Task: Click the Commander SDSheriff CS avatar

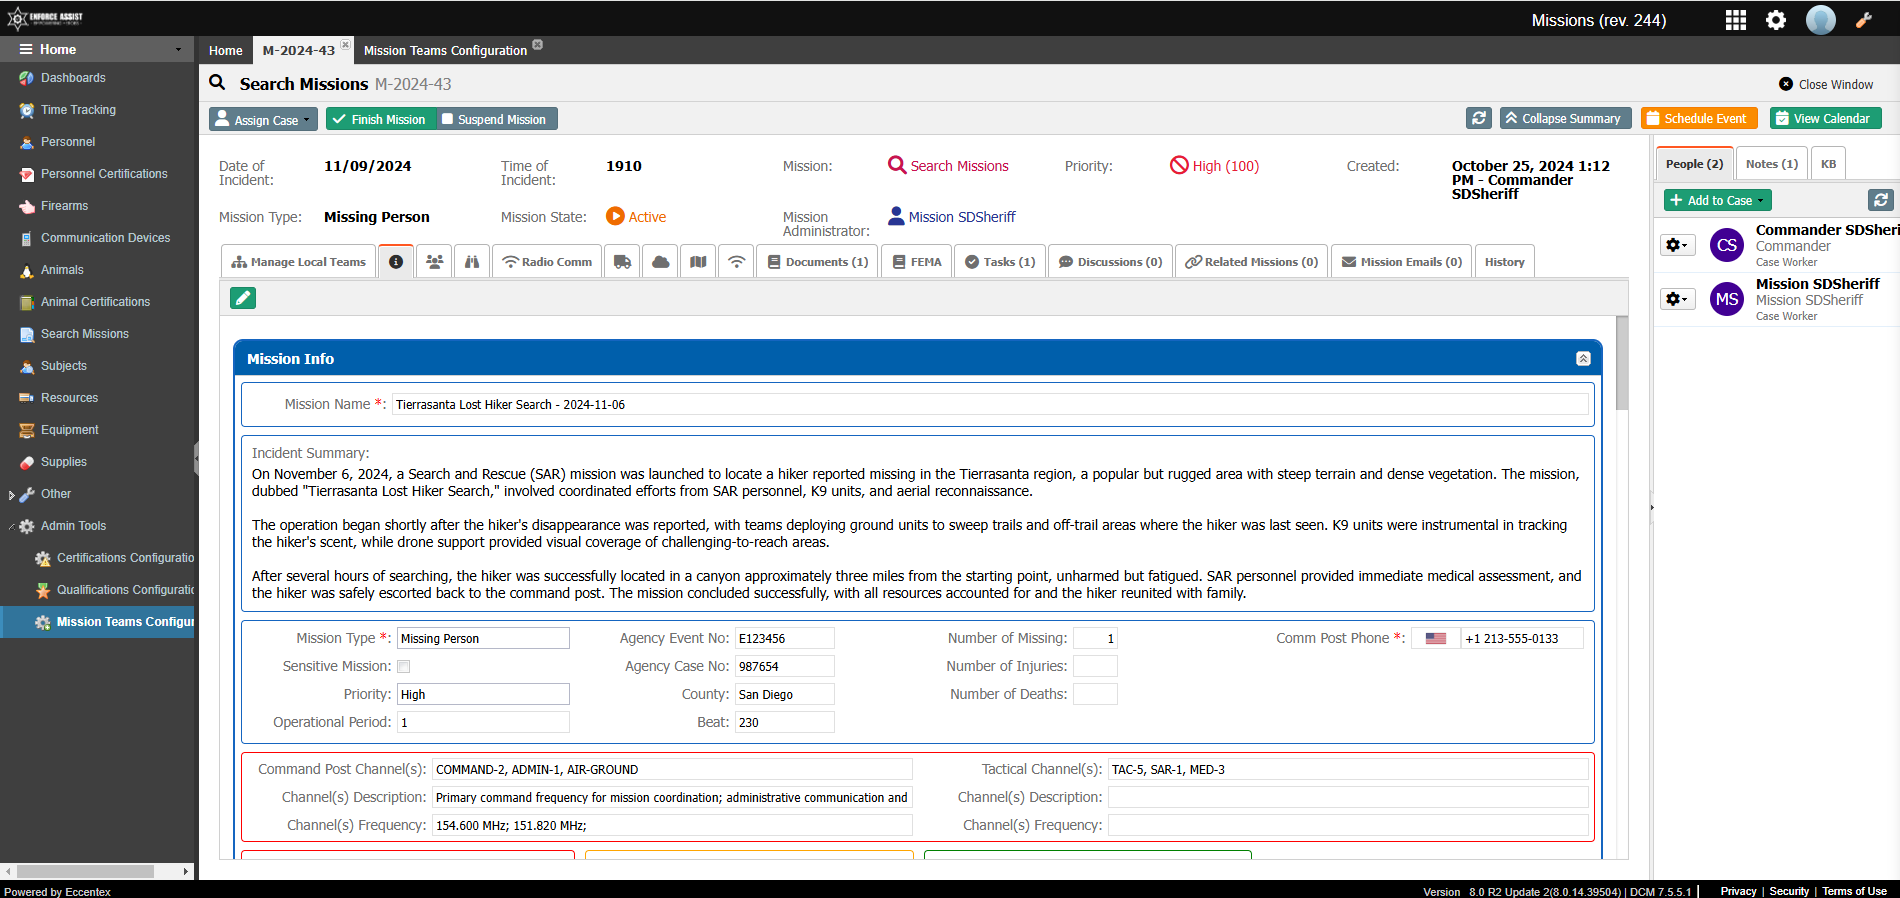Action: pos(1727,245)
